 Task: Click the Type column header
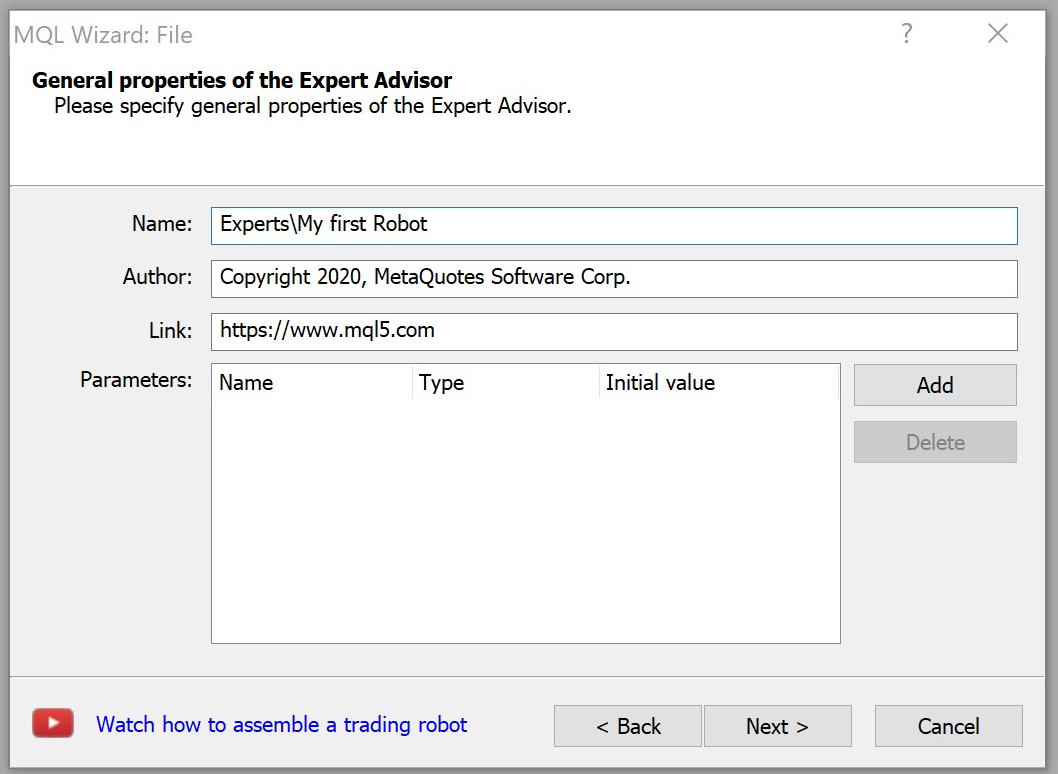(505, 383)
